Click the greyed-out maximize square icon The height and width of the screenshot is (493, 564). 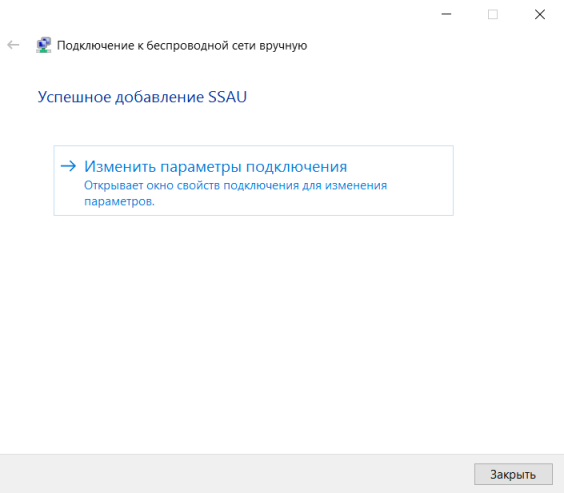[x=493, y=14]
